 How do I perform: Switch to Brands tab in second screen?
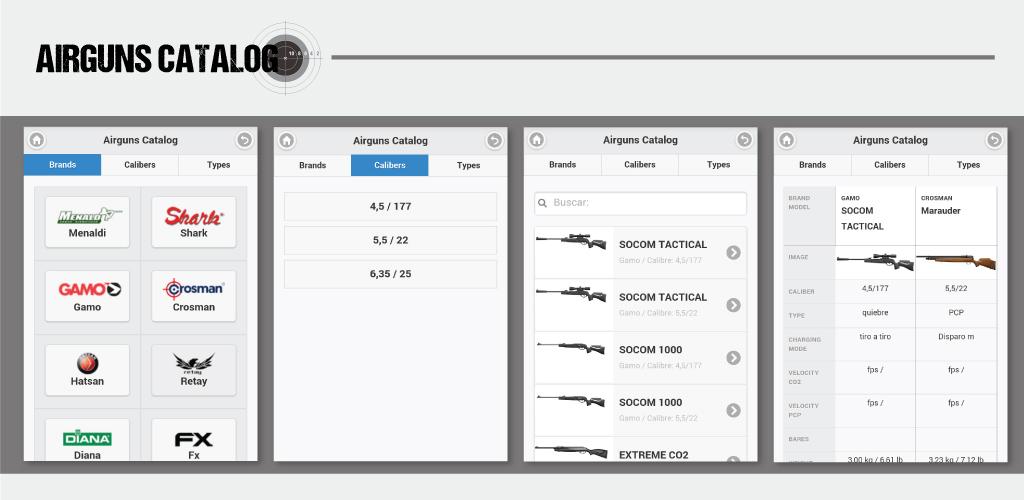pos(312,165)
